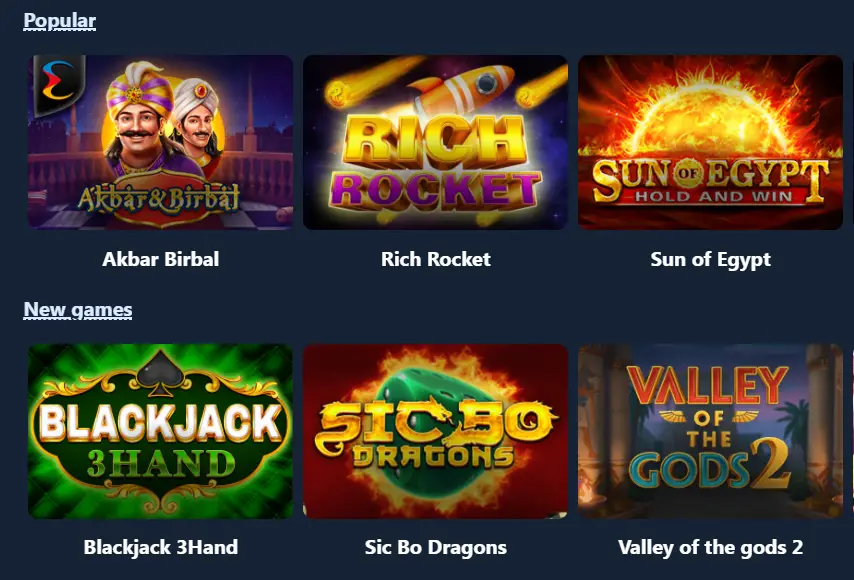The width and height of the screenshot is (854, 580).
Task: Click the Popular section heading link
Action: 59,21
